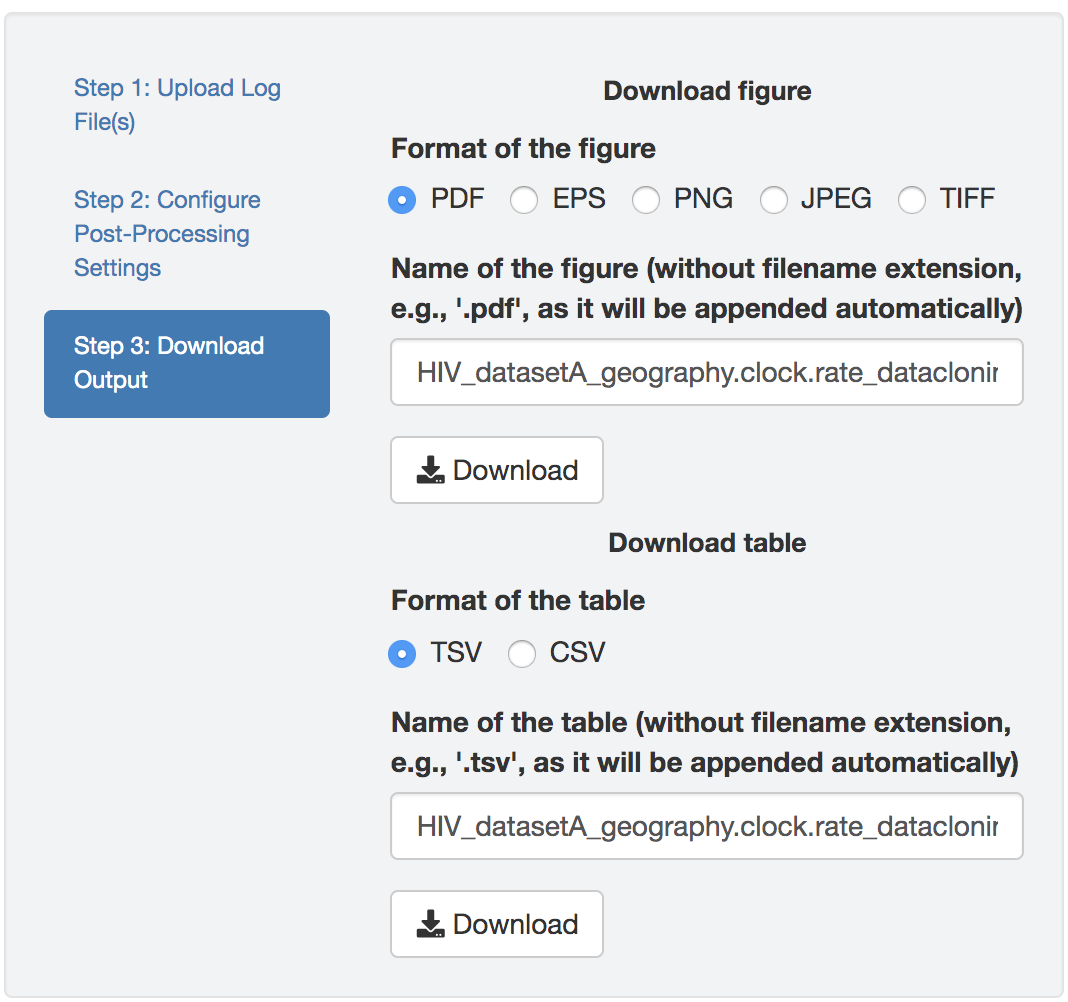Select the EPS figure format
The width and height of the screenshot is (1068, 1002).
pos(524,200)
